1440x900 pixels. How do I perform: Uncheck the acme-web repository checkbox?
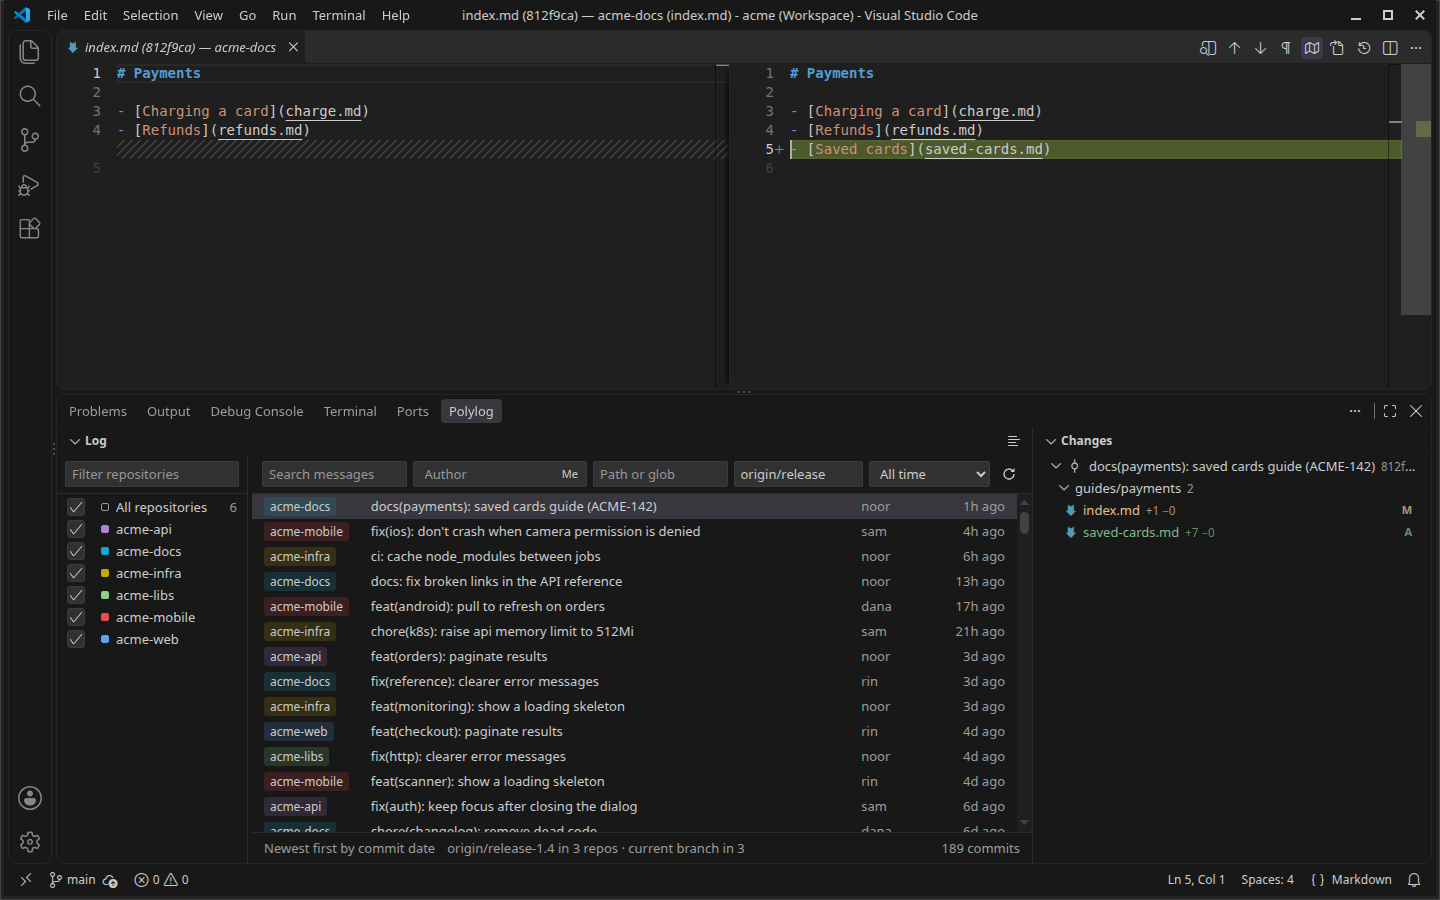tap(76, 639)
